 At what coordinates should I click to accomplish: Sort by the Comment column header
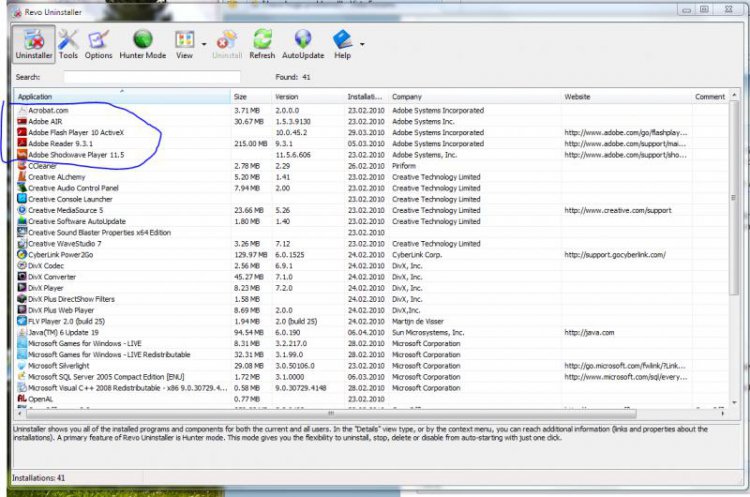coord(710,97)
